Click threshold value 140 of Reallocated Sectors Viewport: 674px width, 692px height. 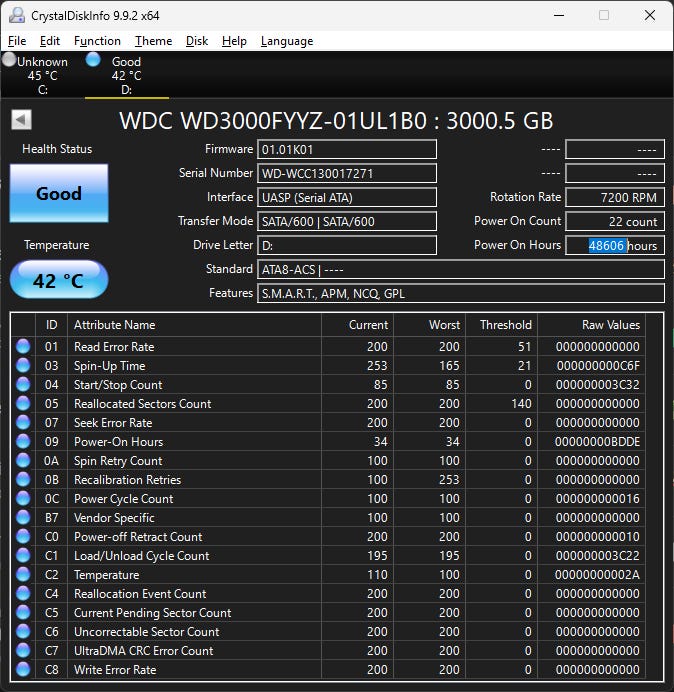tap(521, 403)
